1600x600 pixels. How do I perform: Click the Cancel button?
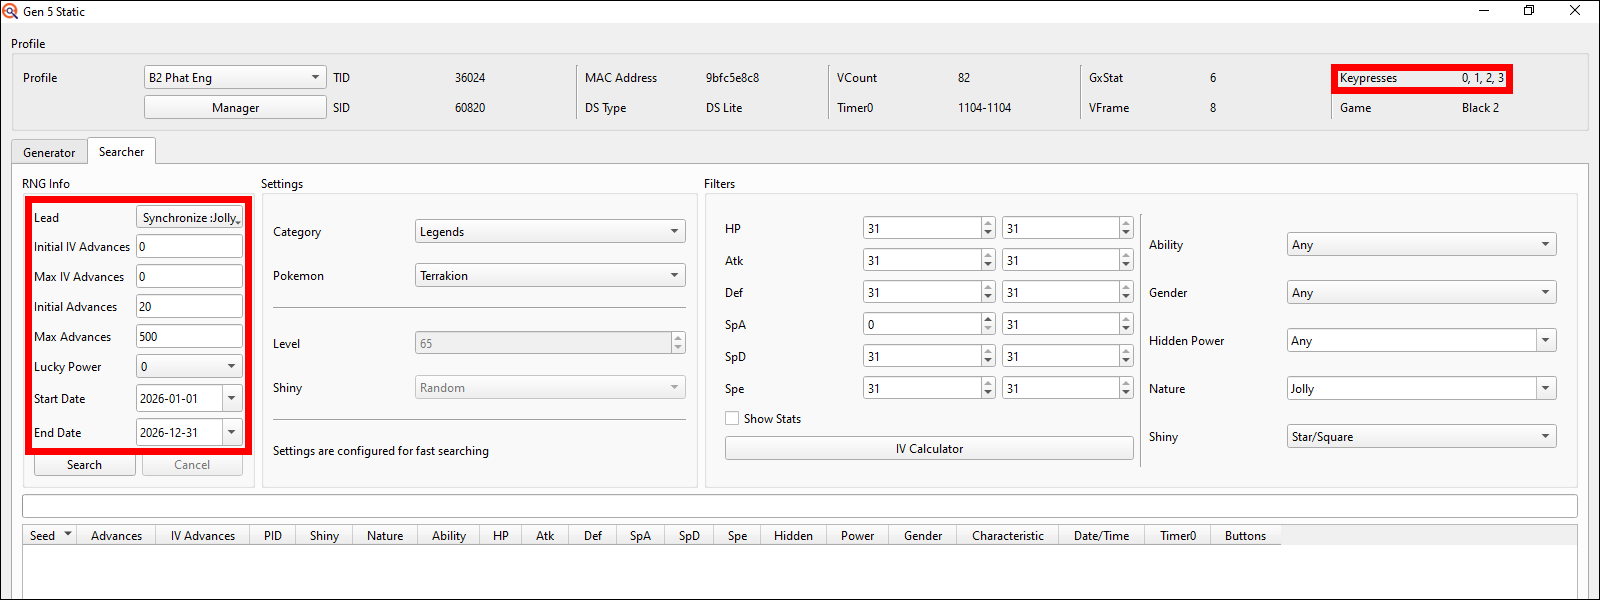tap(192, 464)
